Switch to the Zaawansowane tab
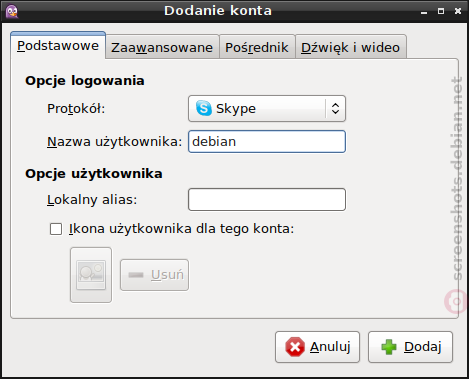This screenshot has height=379, width=469. [x=162, y=47]
